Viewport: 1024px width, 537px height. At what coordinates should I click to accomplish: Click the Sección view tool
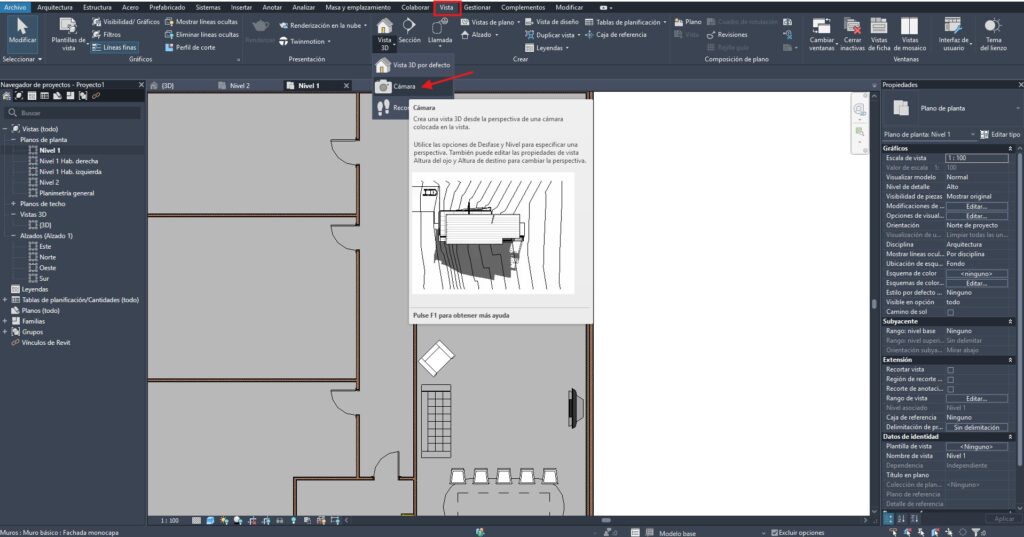point(409,30)
